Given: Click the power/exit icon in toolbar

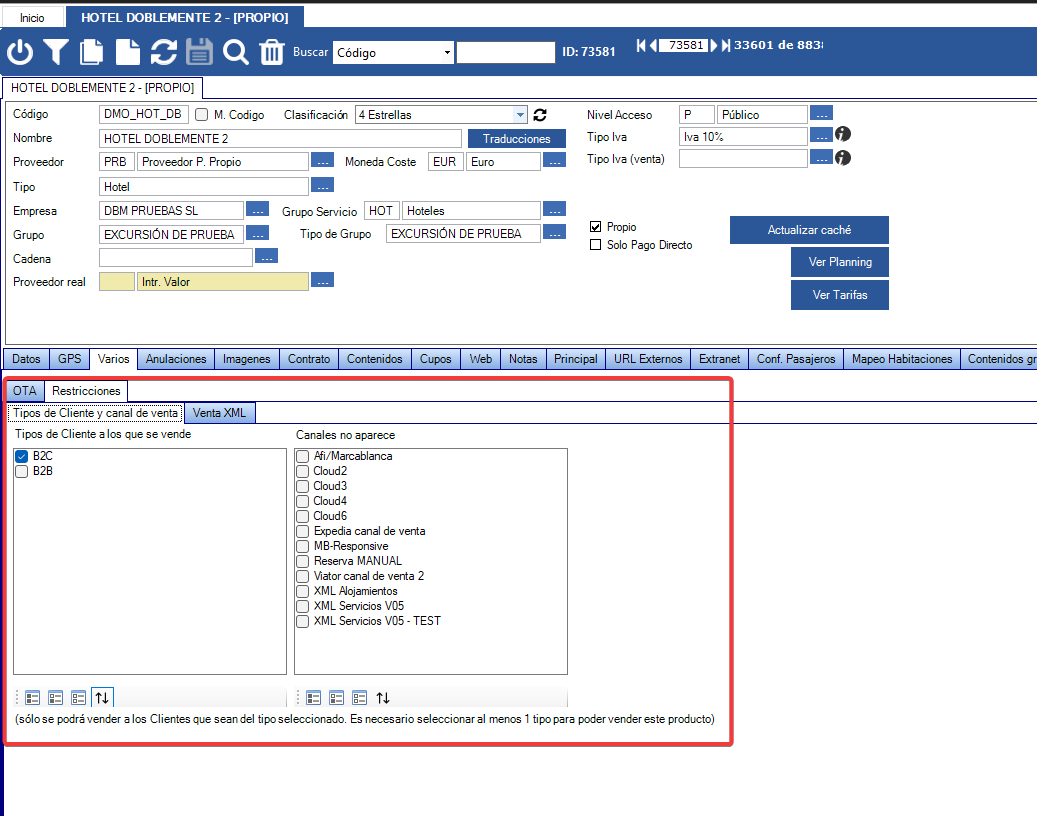Looking at the screenshot, I should (x=20, y=52).
